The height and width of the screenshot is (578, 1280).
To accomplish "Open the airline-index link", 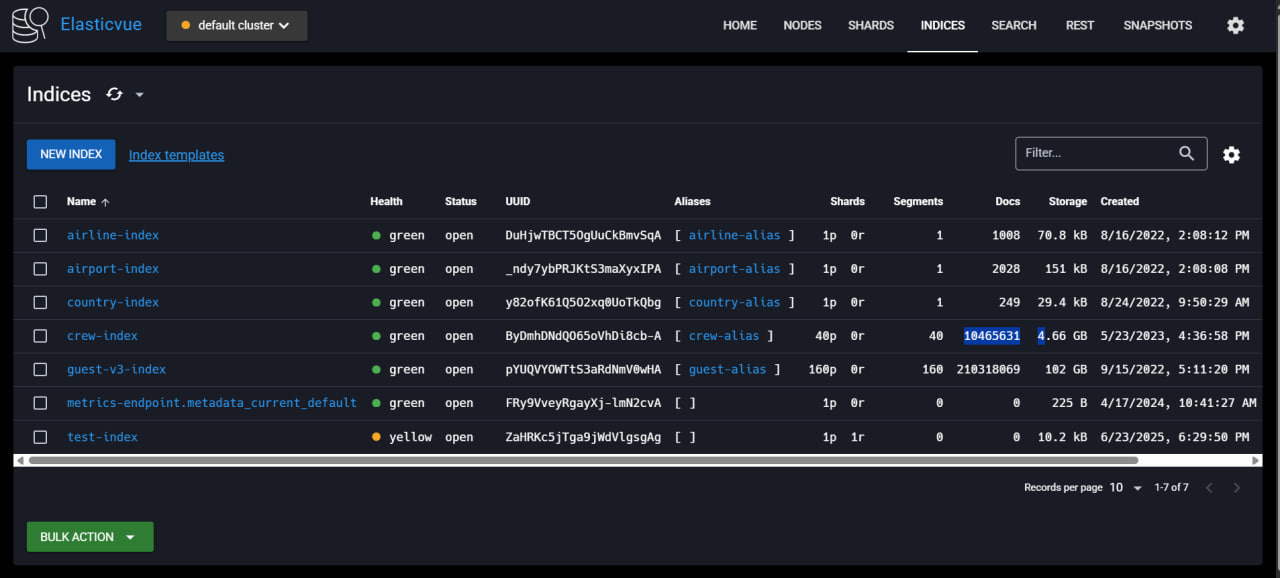I will click(113, 235).
